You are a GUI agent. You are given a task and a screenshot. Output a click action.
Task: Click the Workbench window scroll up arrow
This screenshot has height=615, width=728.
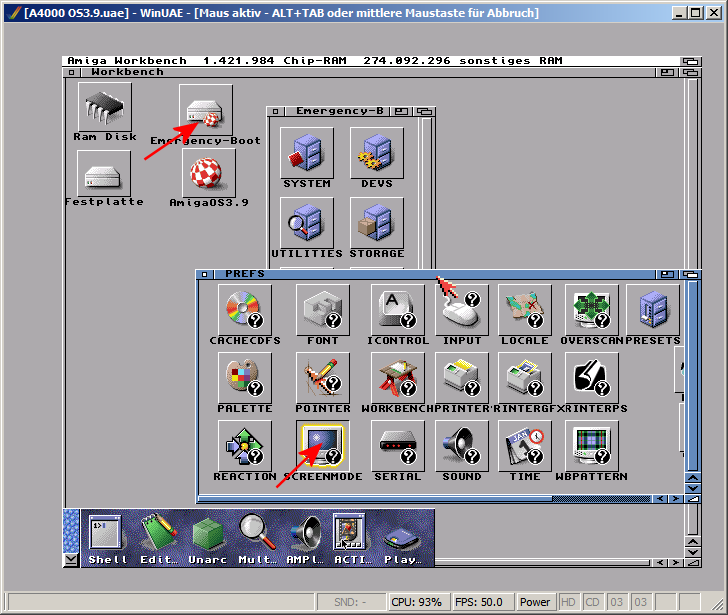point(692,542)
